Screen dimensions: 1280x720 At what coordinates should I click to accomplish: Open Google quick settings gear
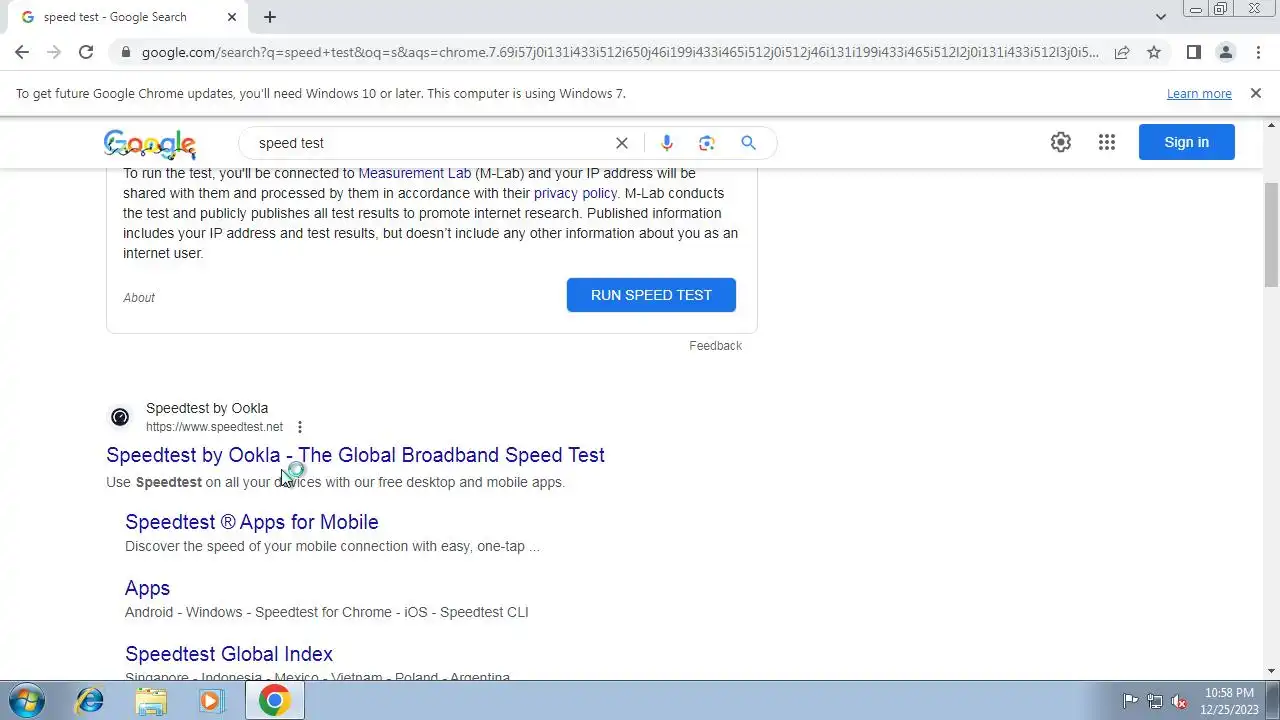(1061, 142)
